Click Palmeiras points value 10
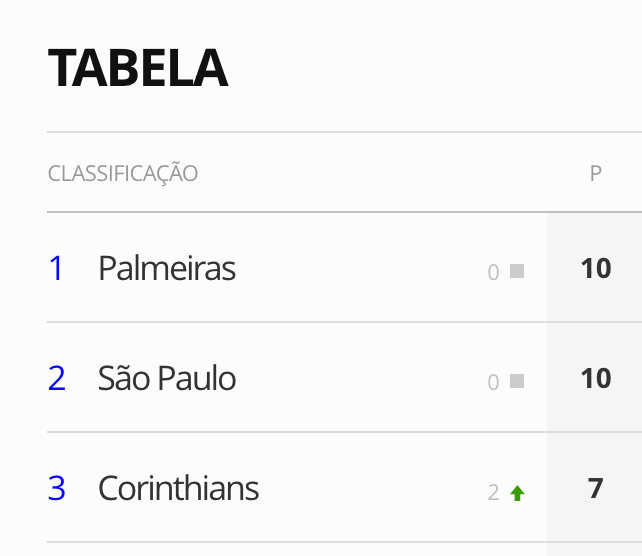This screenshot has width=642, height=556. tap(595, 269)
